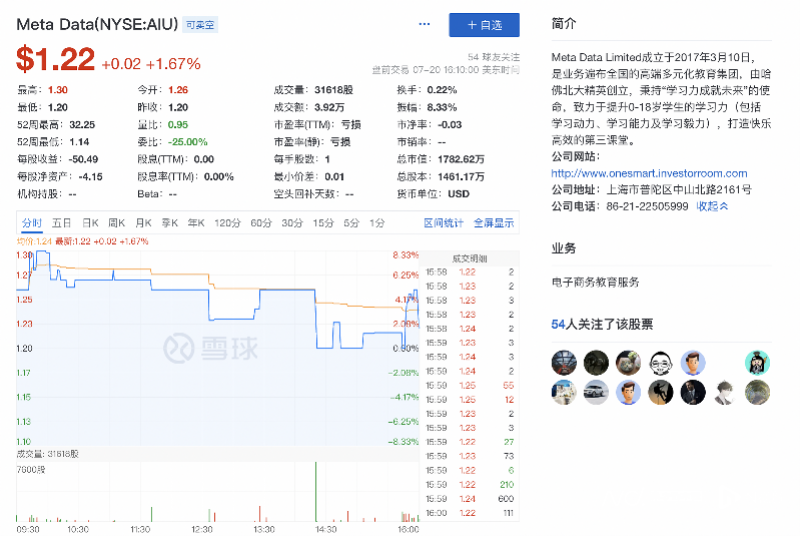Click the 每股净资产 -4.15 value
800x536 pixels.
pyautogui.click(x=90, y=176)
